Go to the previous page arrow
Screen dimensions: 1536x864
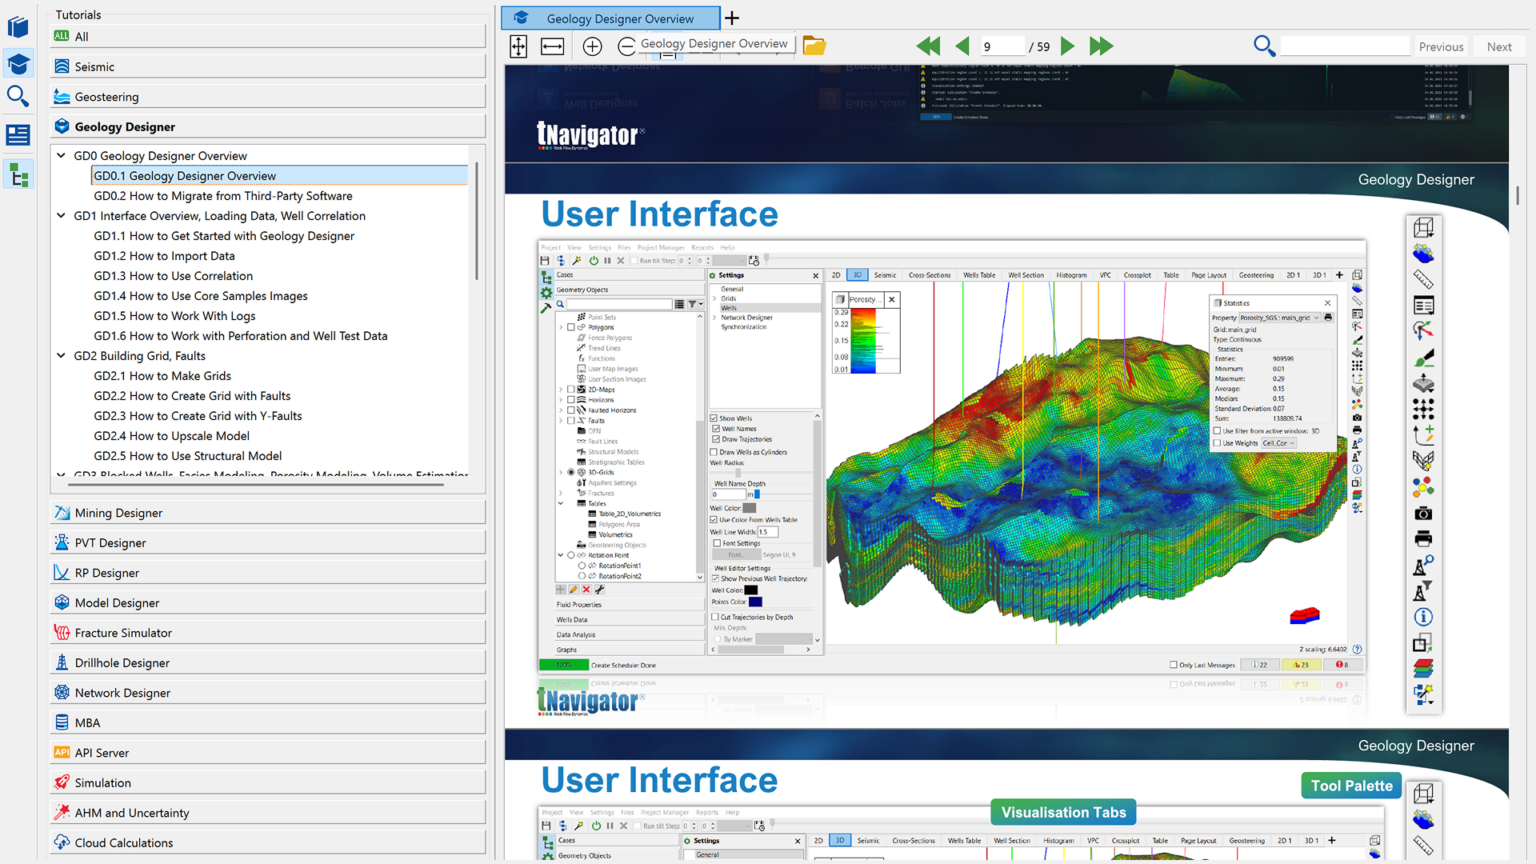(x=962, y=46)
